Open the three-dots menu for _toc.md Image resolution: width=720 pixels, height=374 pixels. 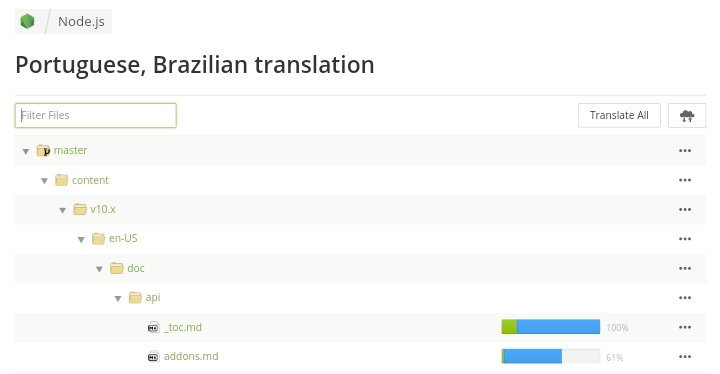[685, 327]
